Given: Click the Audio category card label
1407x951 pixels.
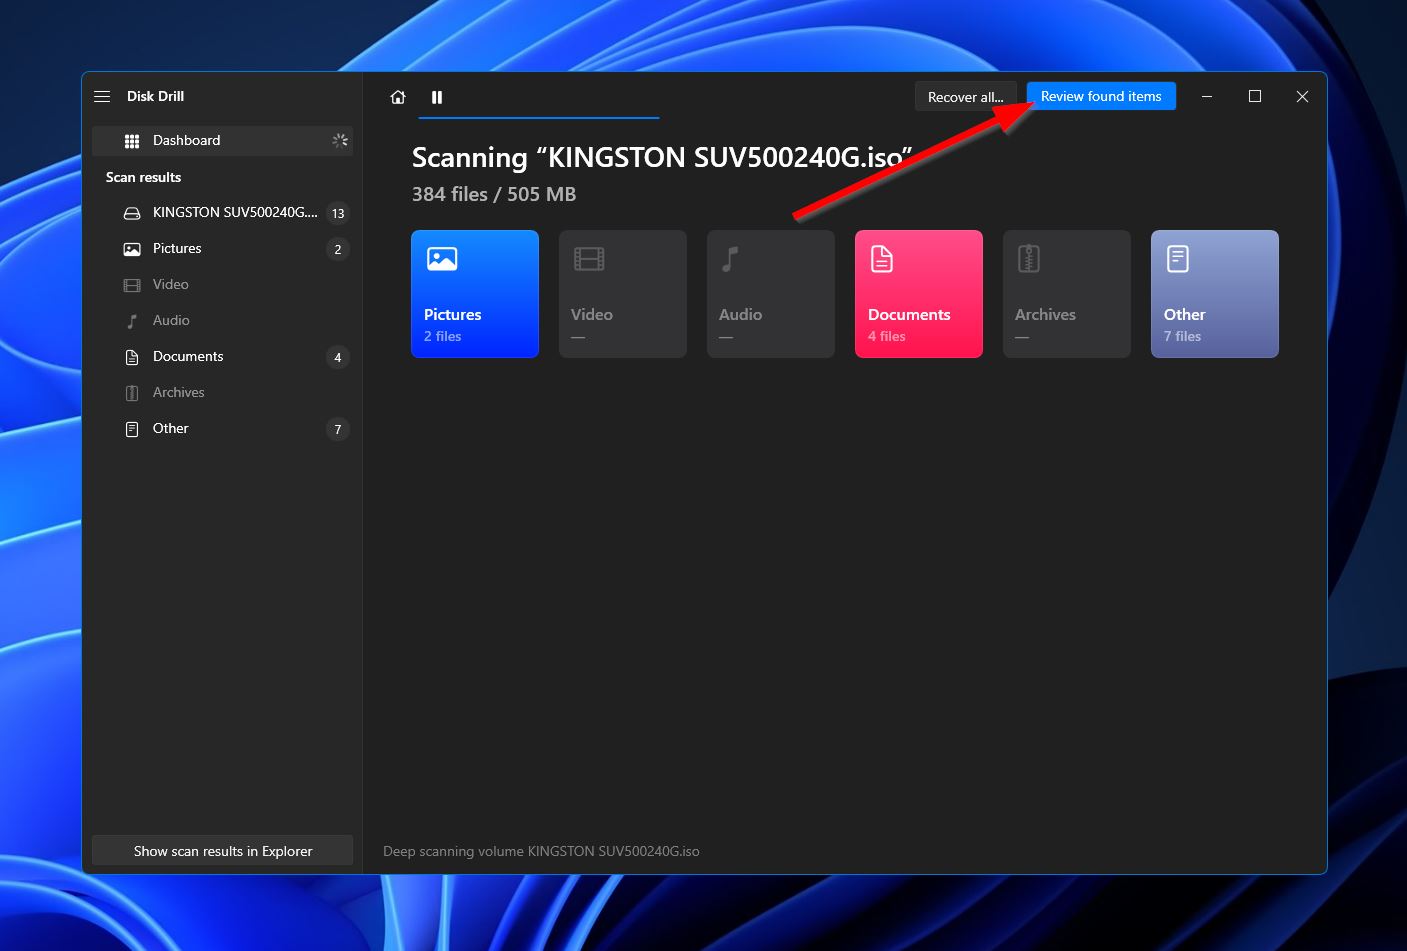Looking at the screenshot, I should click(740, 314).
